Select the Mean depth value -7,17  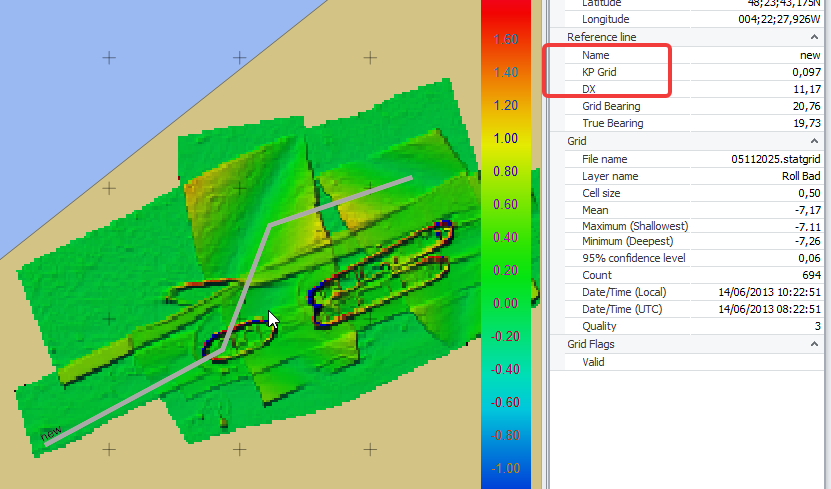tap(808, 210)
